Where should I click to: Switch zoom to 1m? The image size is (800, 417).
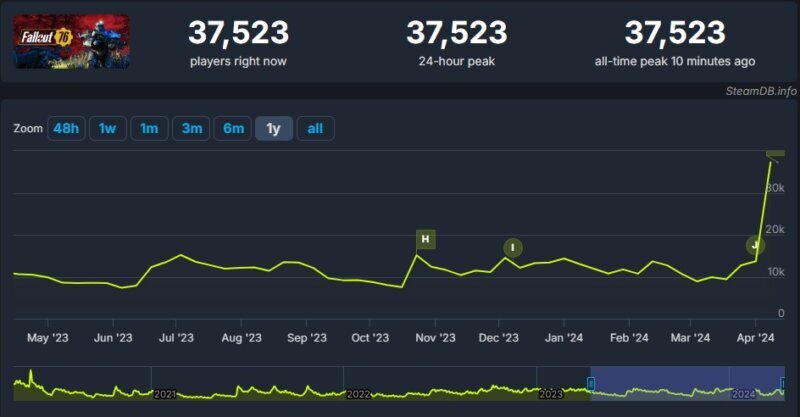tap(149, 128)
